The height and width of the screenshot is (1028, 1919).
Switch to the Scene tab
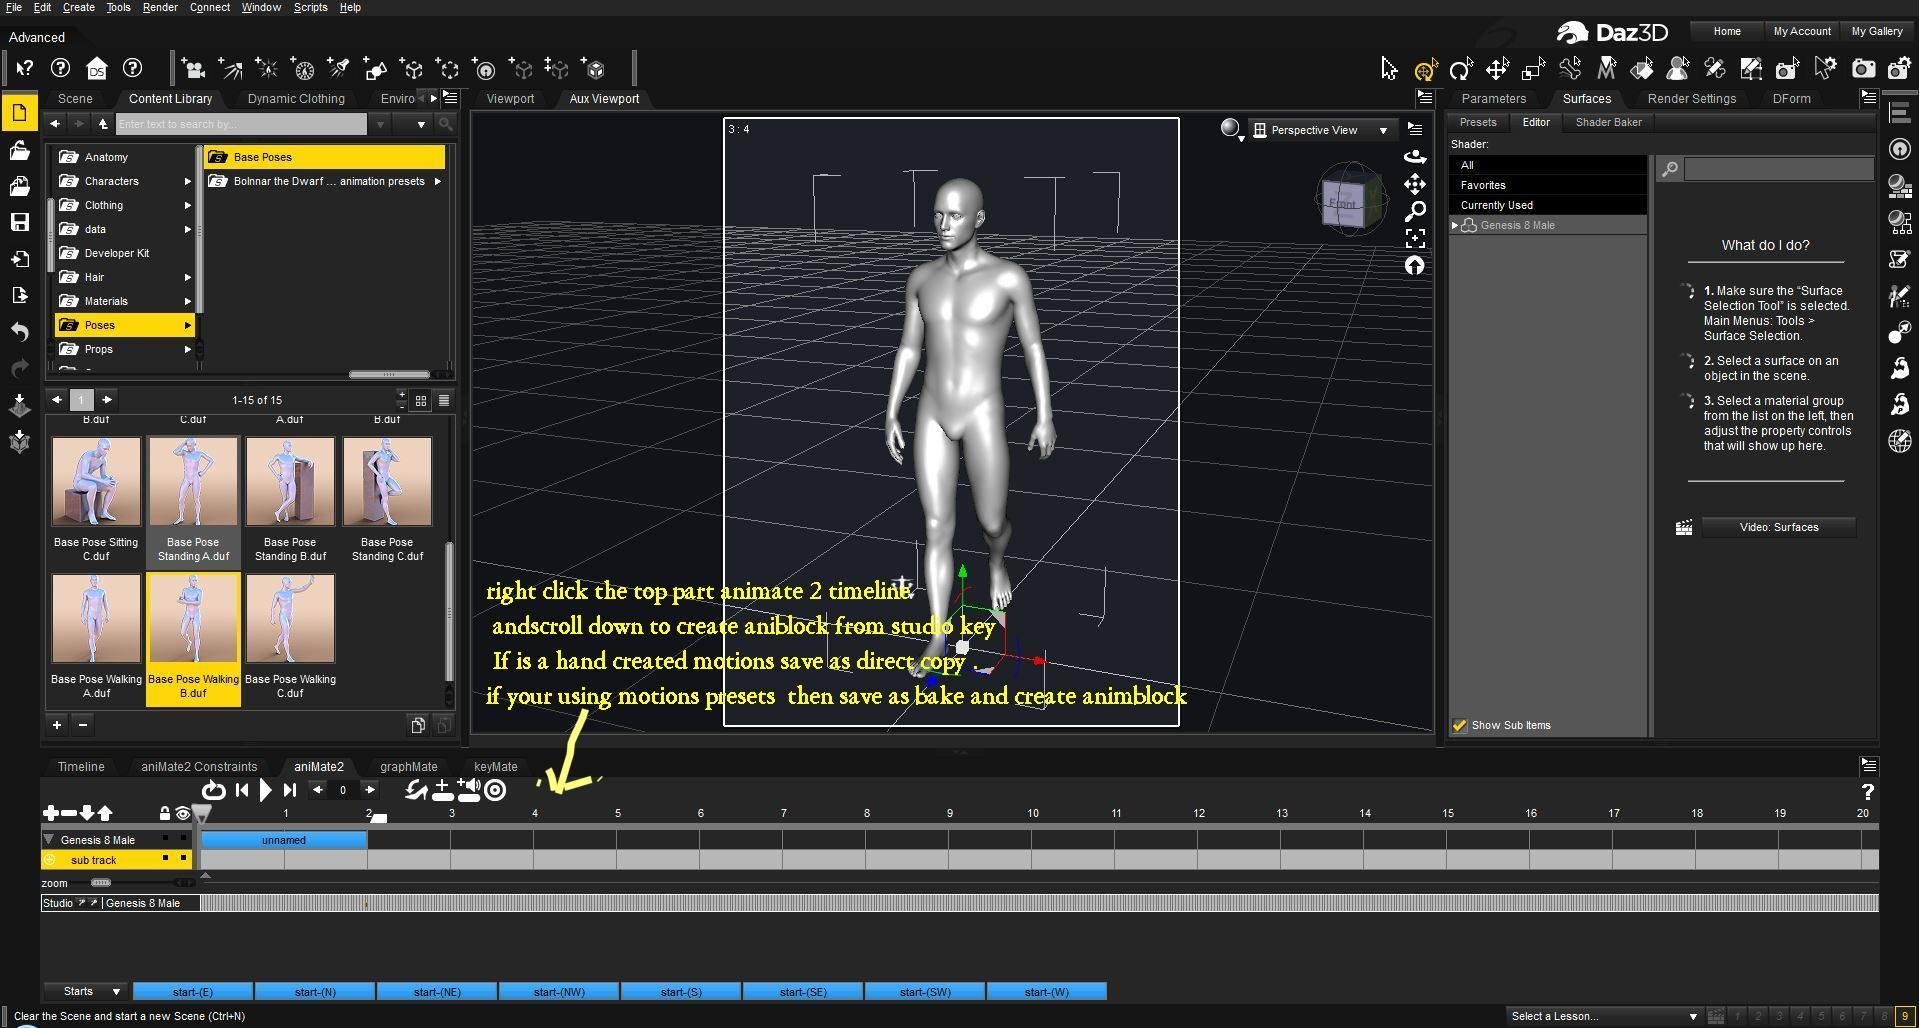click(x=75, y=99)
